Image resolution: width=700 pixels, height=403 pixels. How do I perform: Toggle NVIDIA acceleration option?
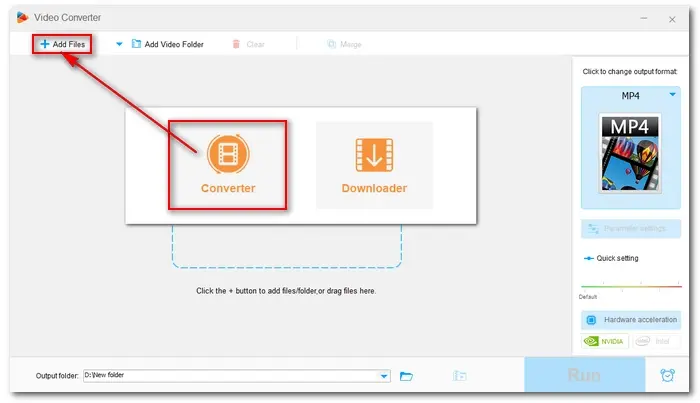click(x=605, y=341)
